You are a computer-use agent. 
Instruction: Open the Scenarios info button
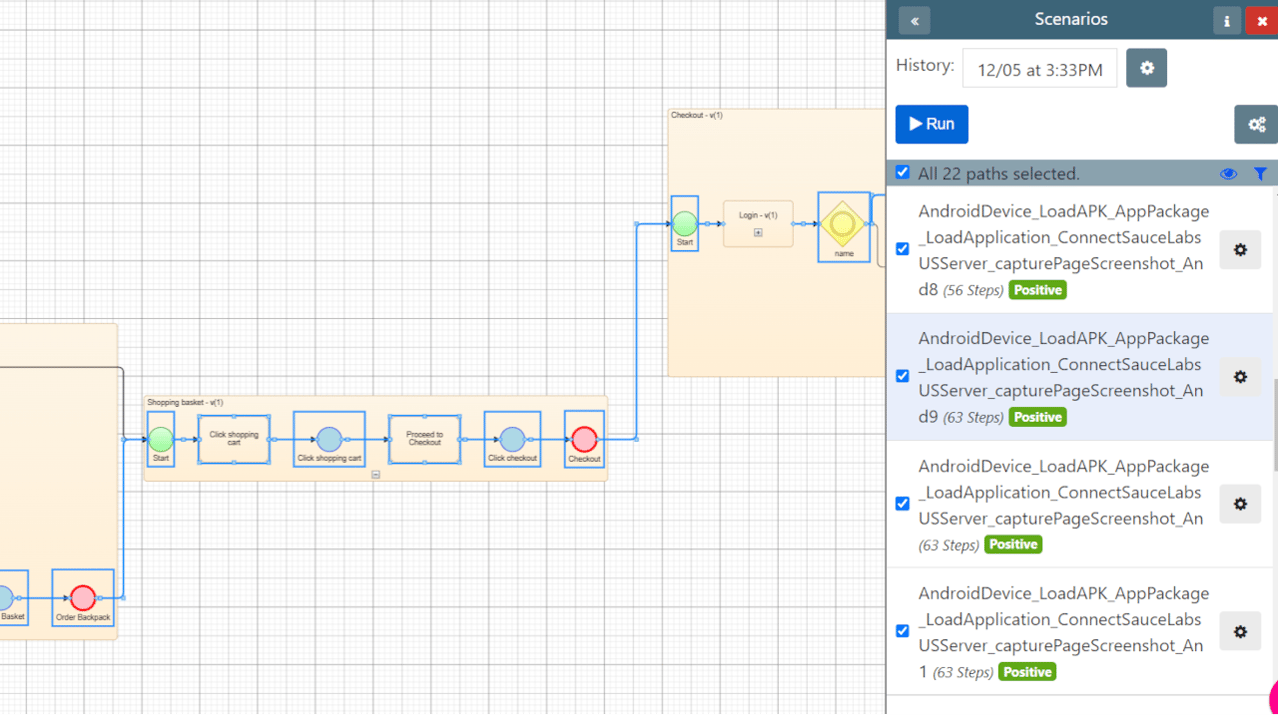(1227, 21)
